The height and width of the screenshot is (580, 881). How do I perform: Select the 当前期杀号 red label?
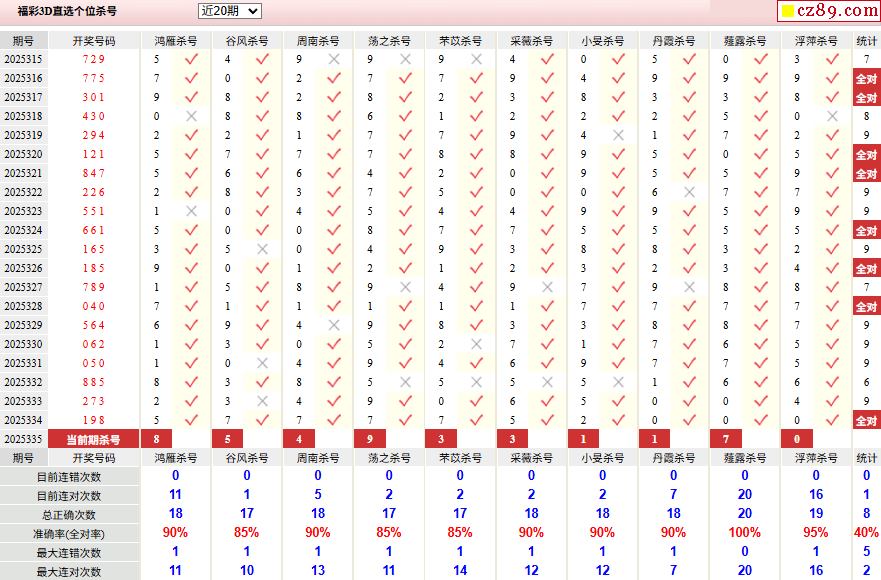[93, 439]
